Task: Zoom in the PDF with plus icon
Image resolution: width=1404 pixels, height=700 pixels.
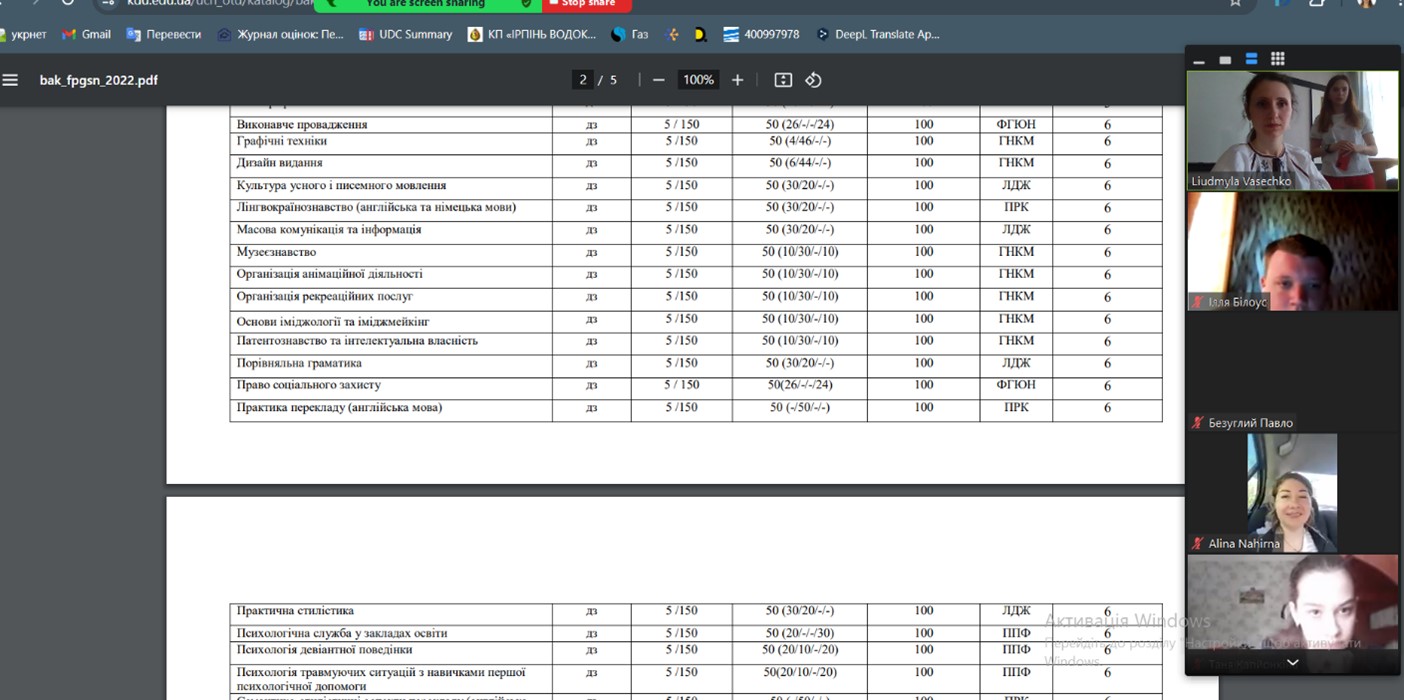Action: coord(737,80)
